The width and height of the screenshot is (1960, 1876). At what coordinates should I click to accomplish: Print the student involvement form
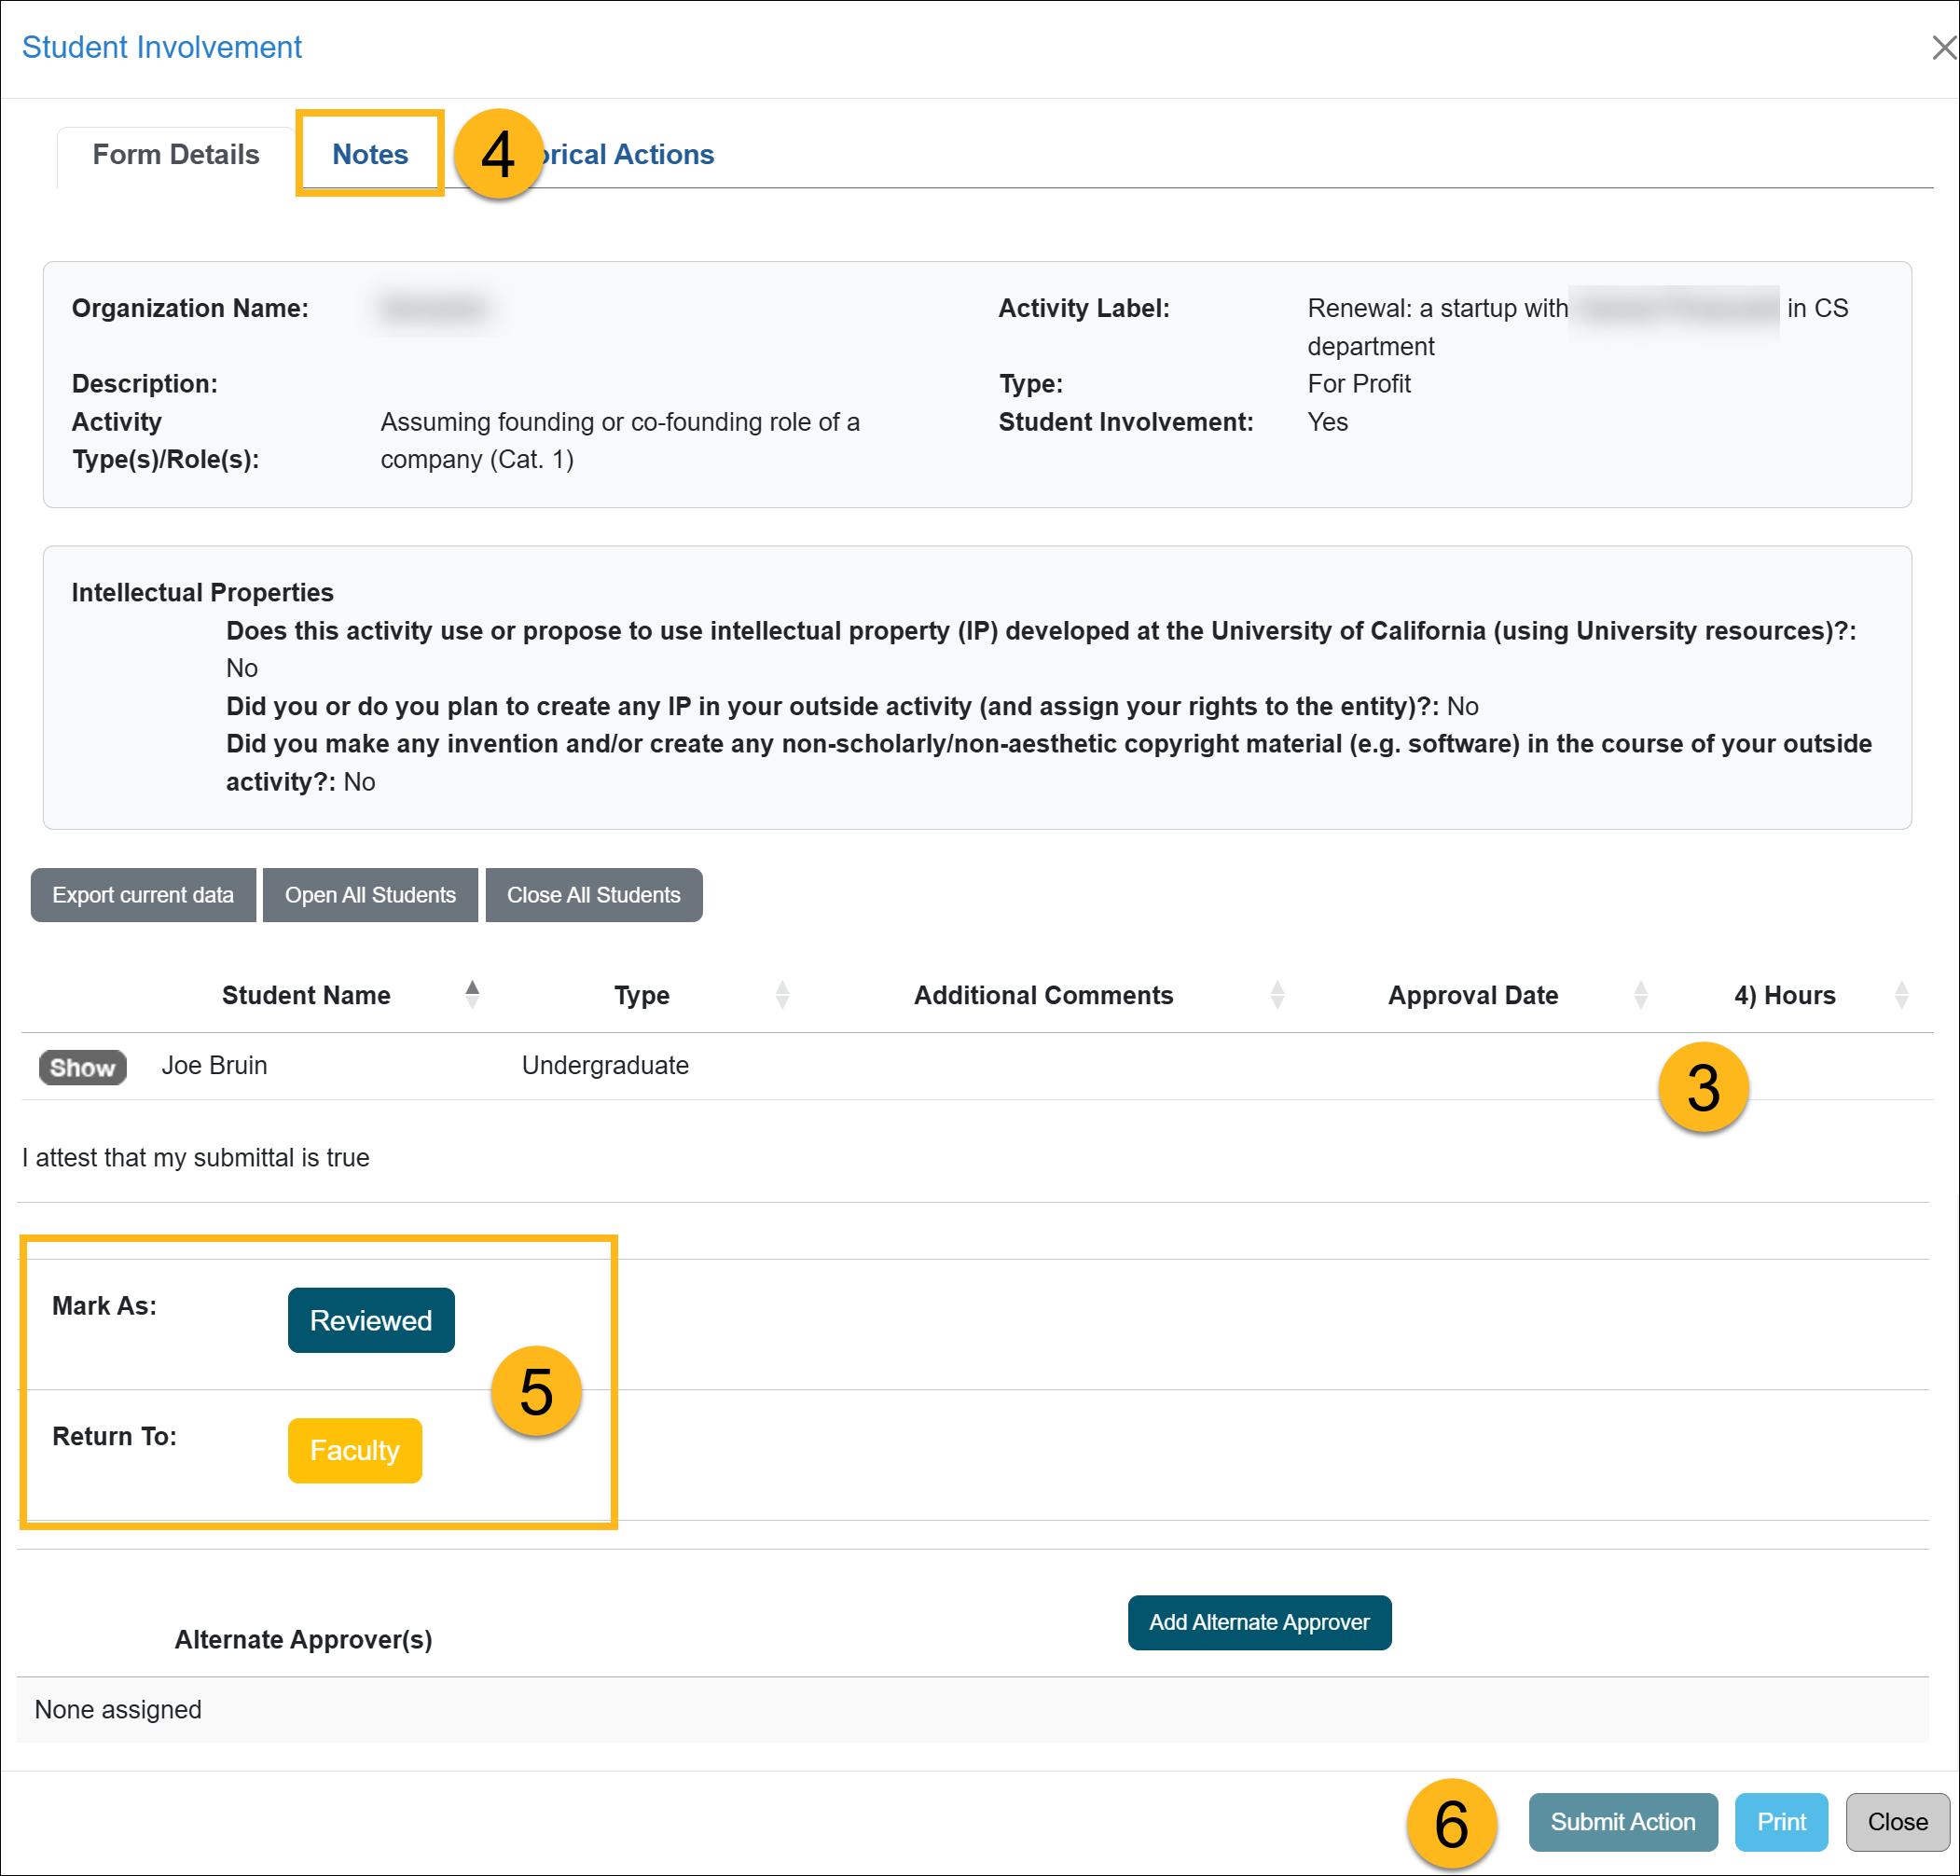click(1781, 1822)
